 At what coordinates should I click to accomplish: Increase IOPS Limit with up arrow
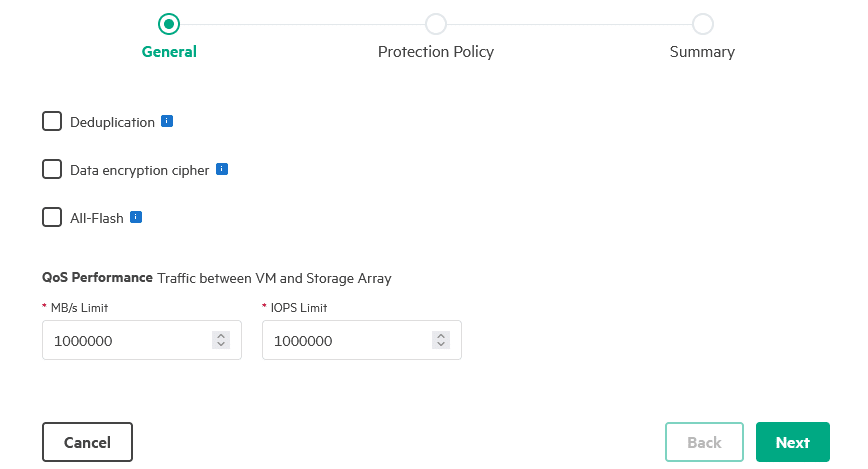pos(441,336)
